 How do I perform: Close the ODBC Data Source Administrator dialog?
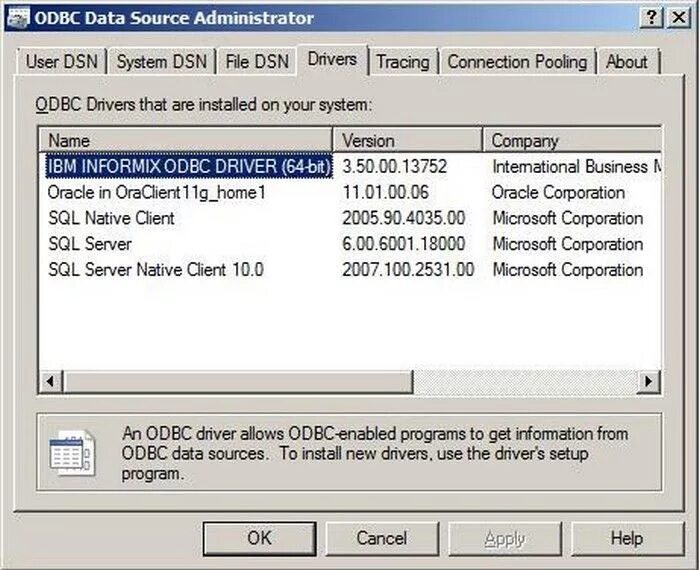point(679,18)
